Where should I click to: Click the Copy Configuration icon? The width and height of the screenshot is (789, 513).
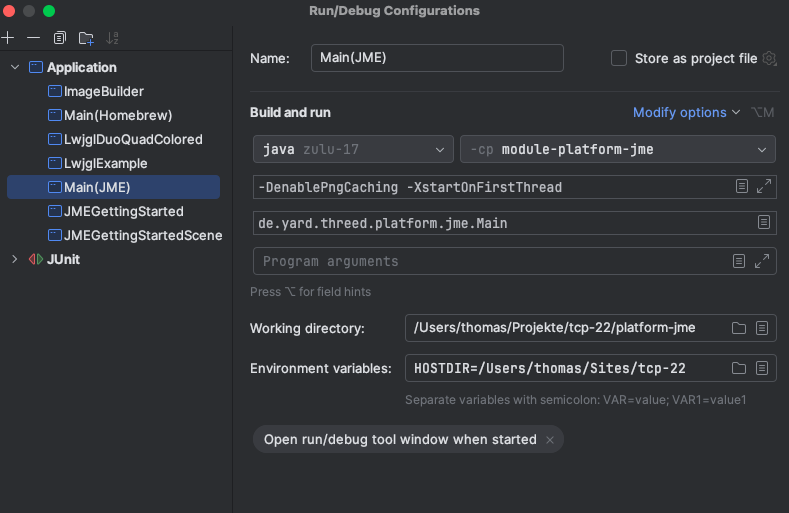(60, 38)
